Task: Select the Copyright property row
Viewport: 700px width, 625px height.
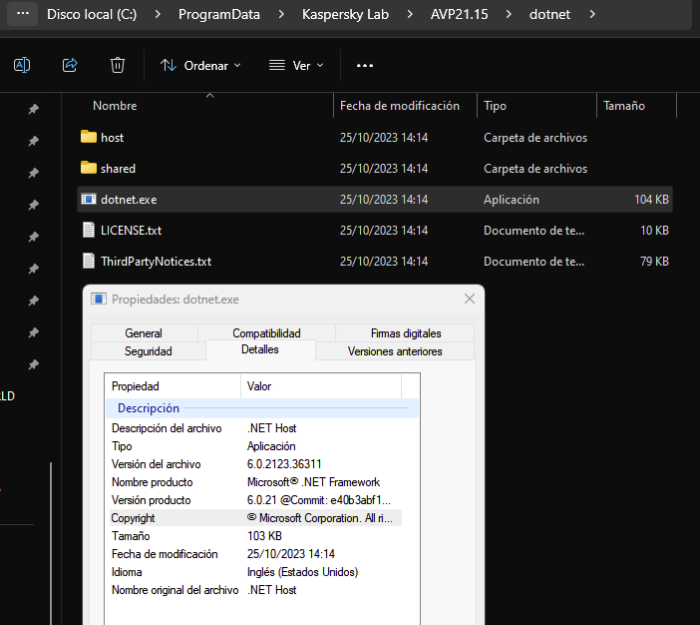Action: coord(256,518)
